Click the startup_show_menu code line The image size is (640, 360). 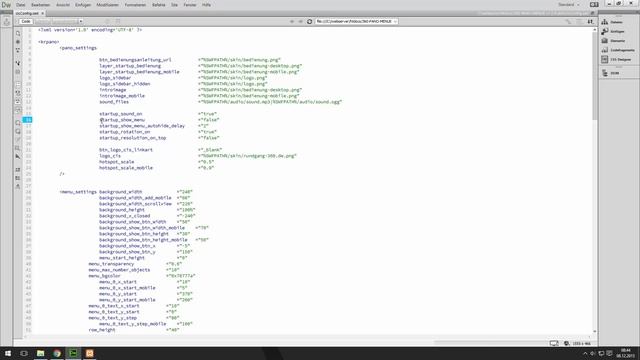pos(159,120)
